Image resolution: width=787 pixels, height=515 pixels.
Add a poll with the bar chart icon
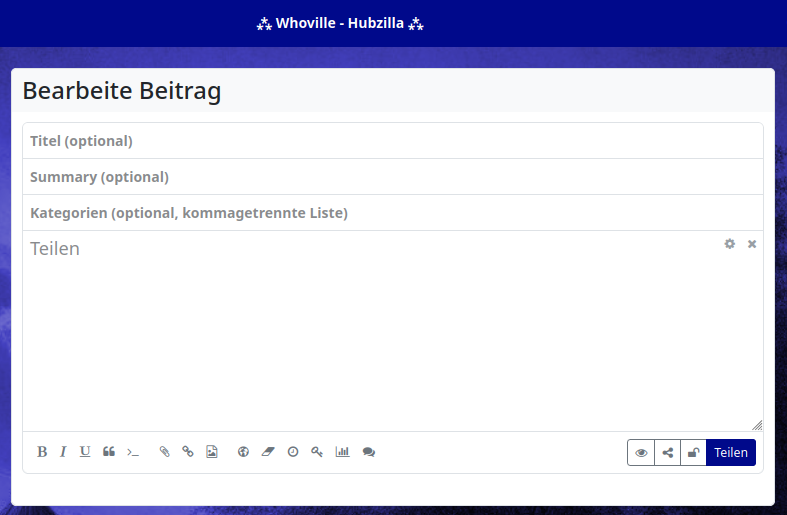coord(342,452)
